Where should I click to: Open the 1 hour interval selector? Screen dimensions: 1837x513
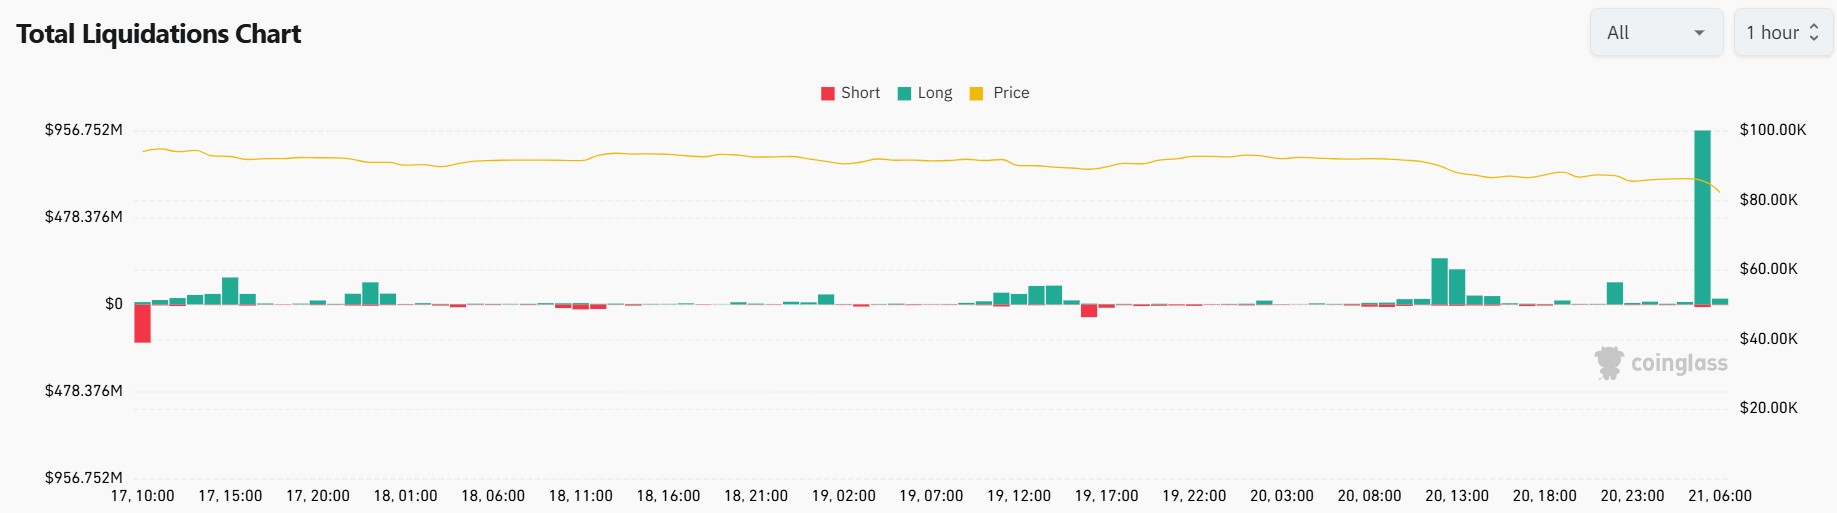coord(1782,33)
